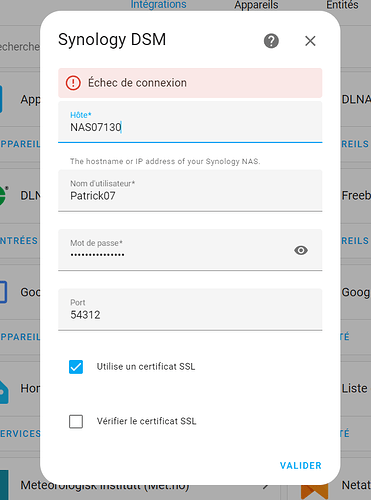371x500 pixels.
Task: Click the VALIDER button
Action: coord(301,465)
